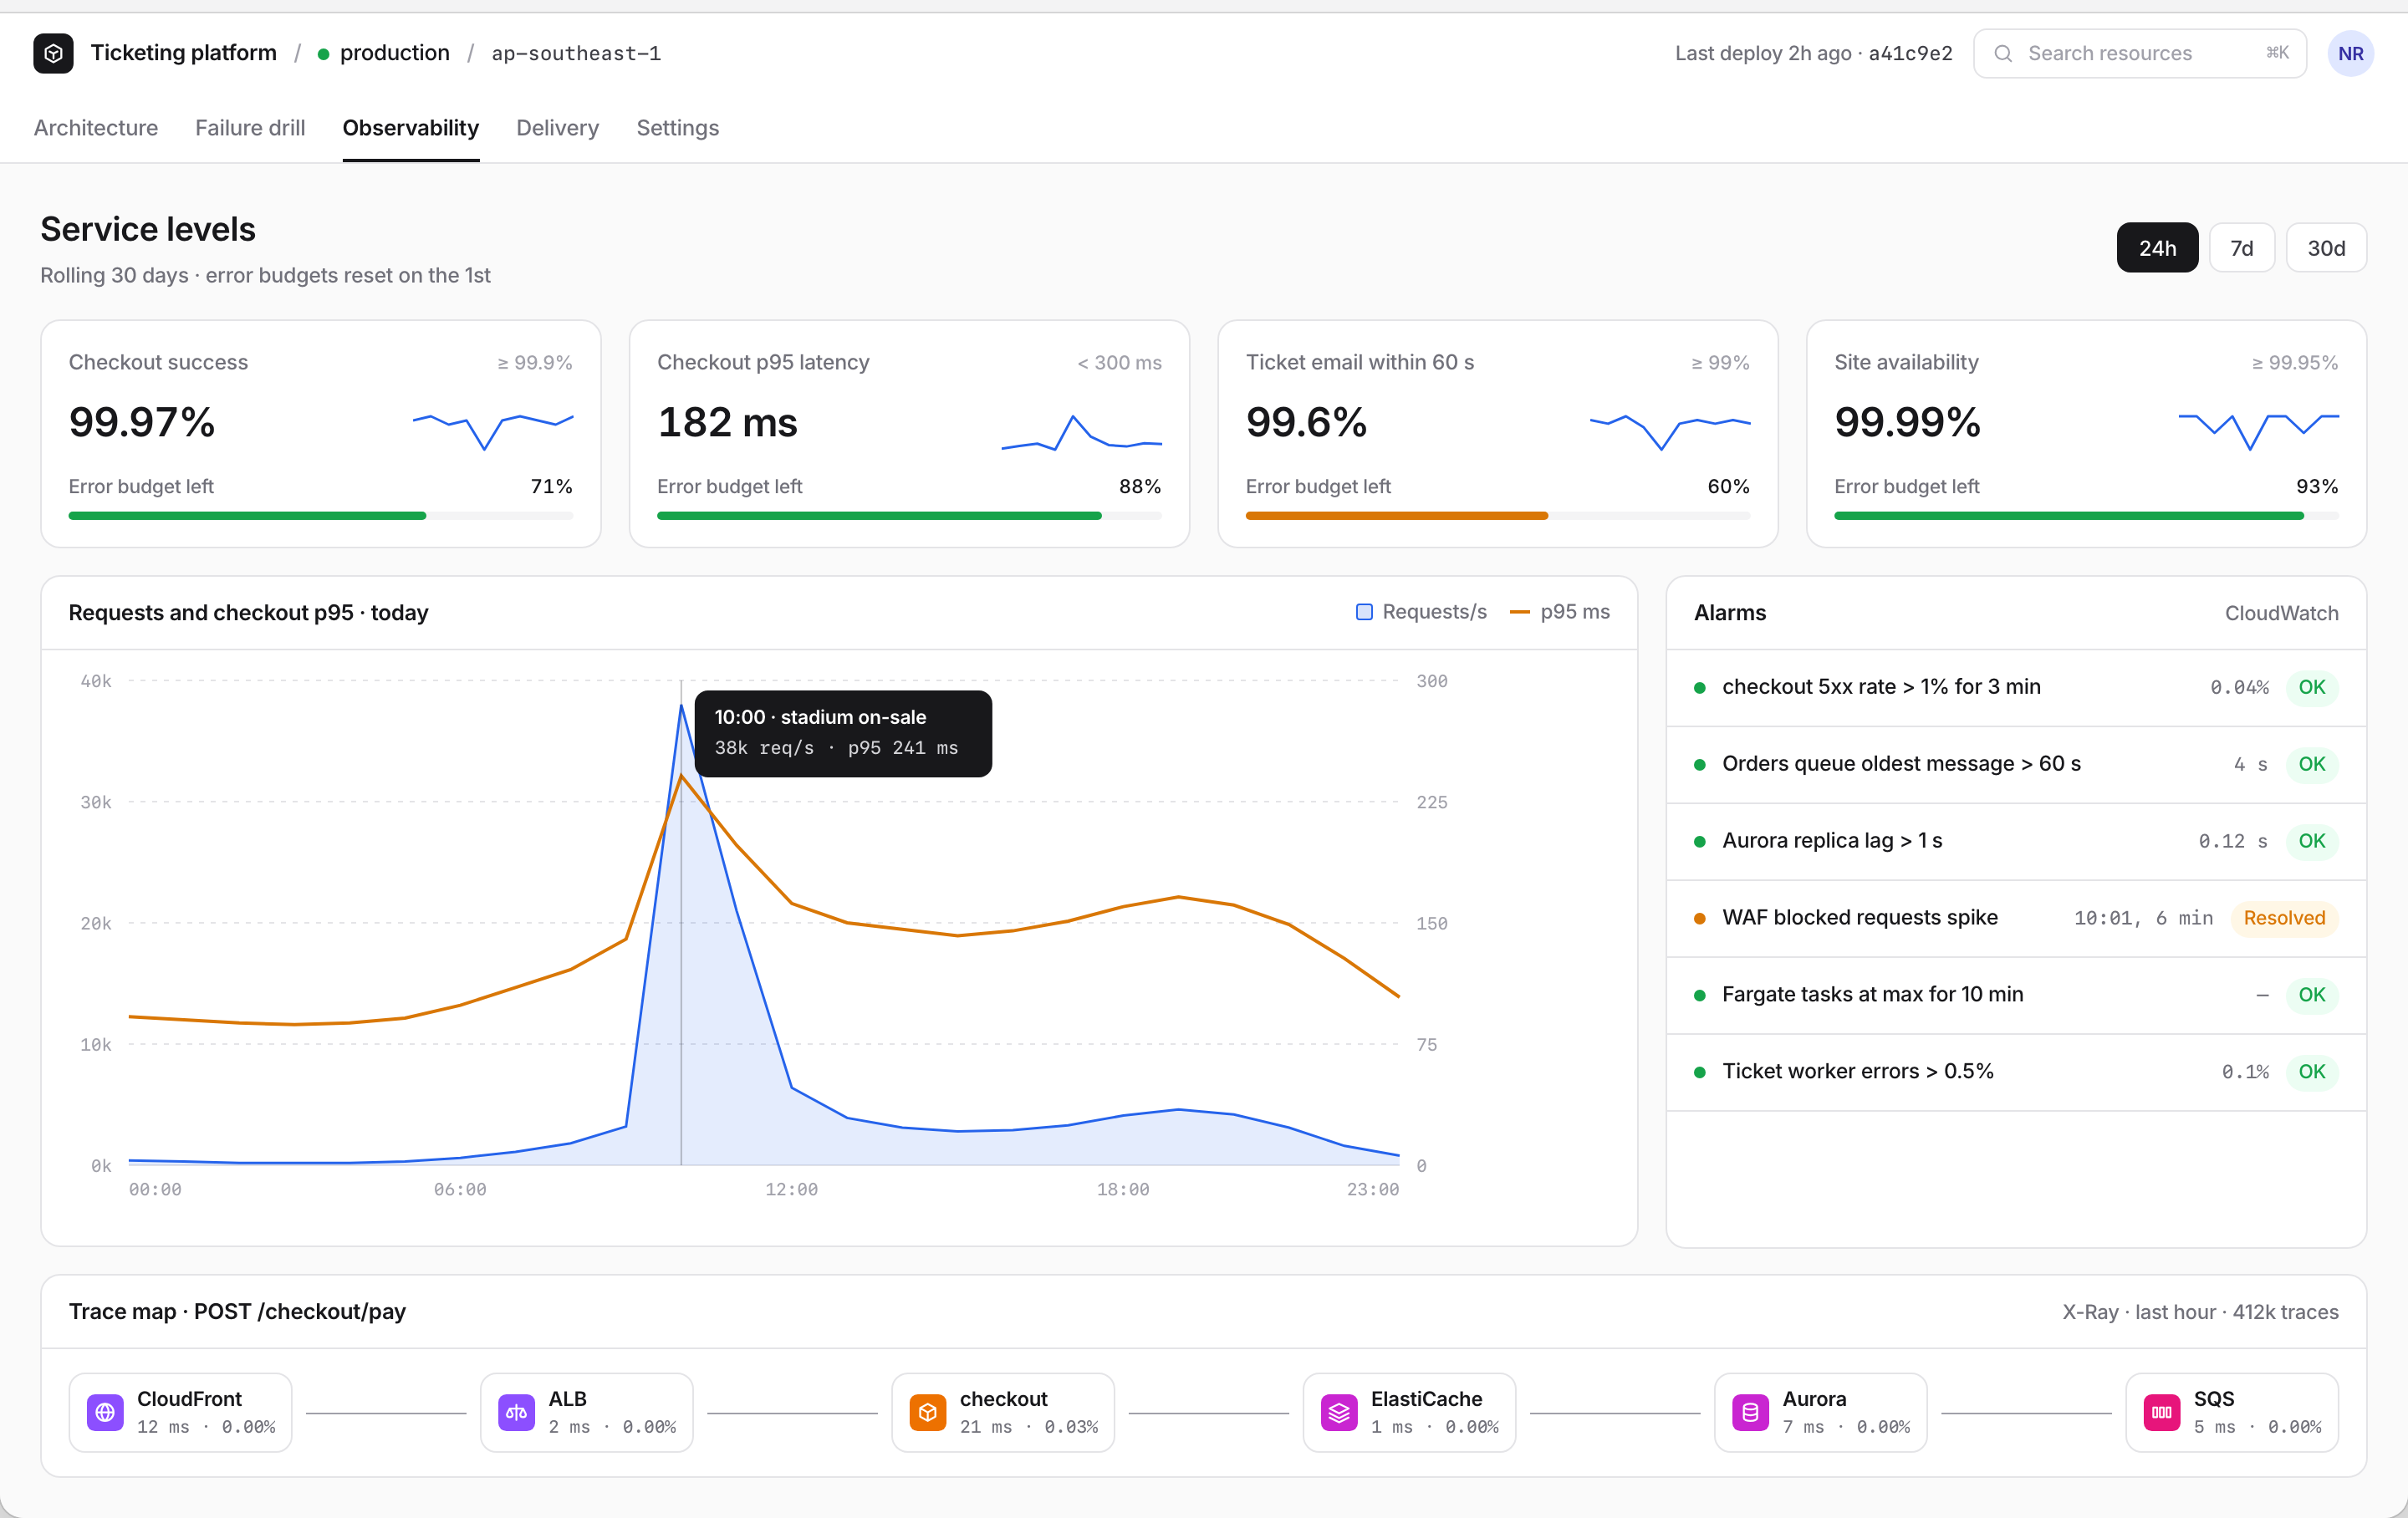Image resolution: width=2408 pixels, height=1518 pixels.
Task: Select the 7d time range
Action: click(2241, 248)
